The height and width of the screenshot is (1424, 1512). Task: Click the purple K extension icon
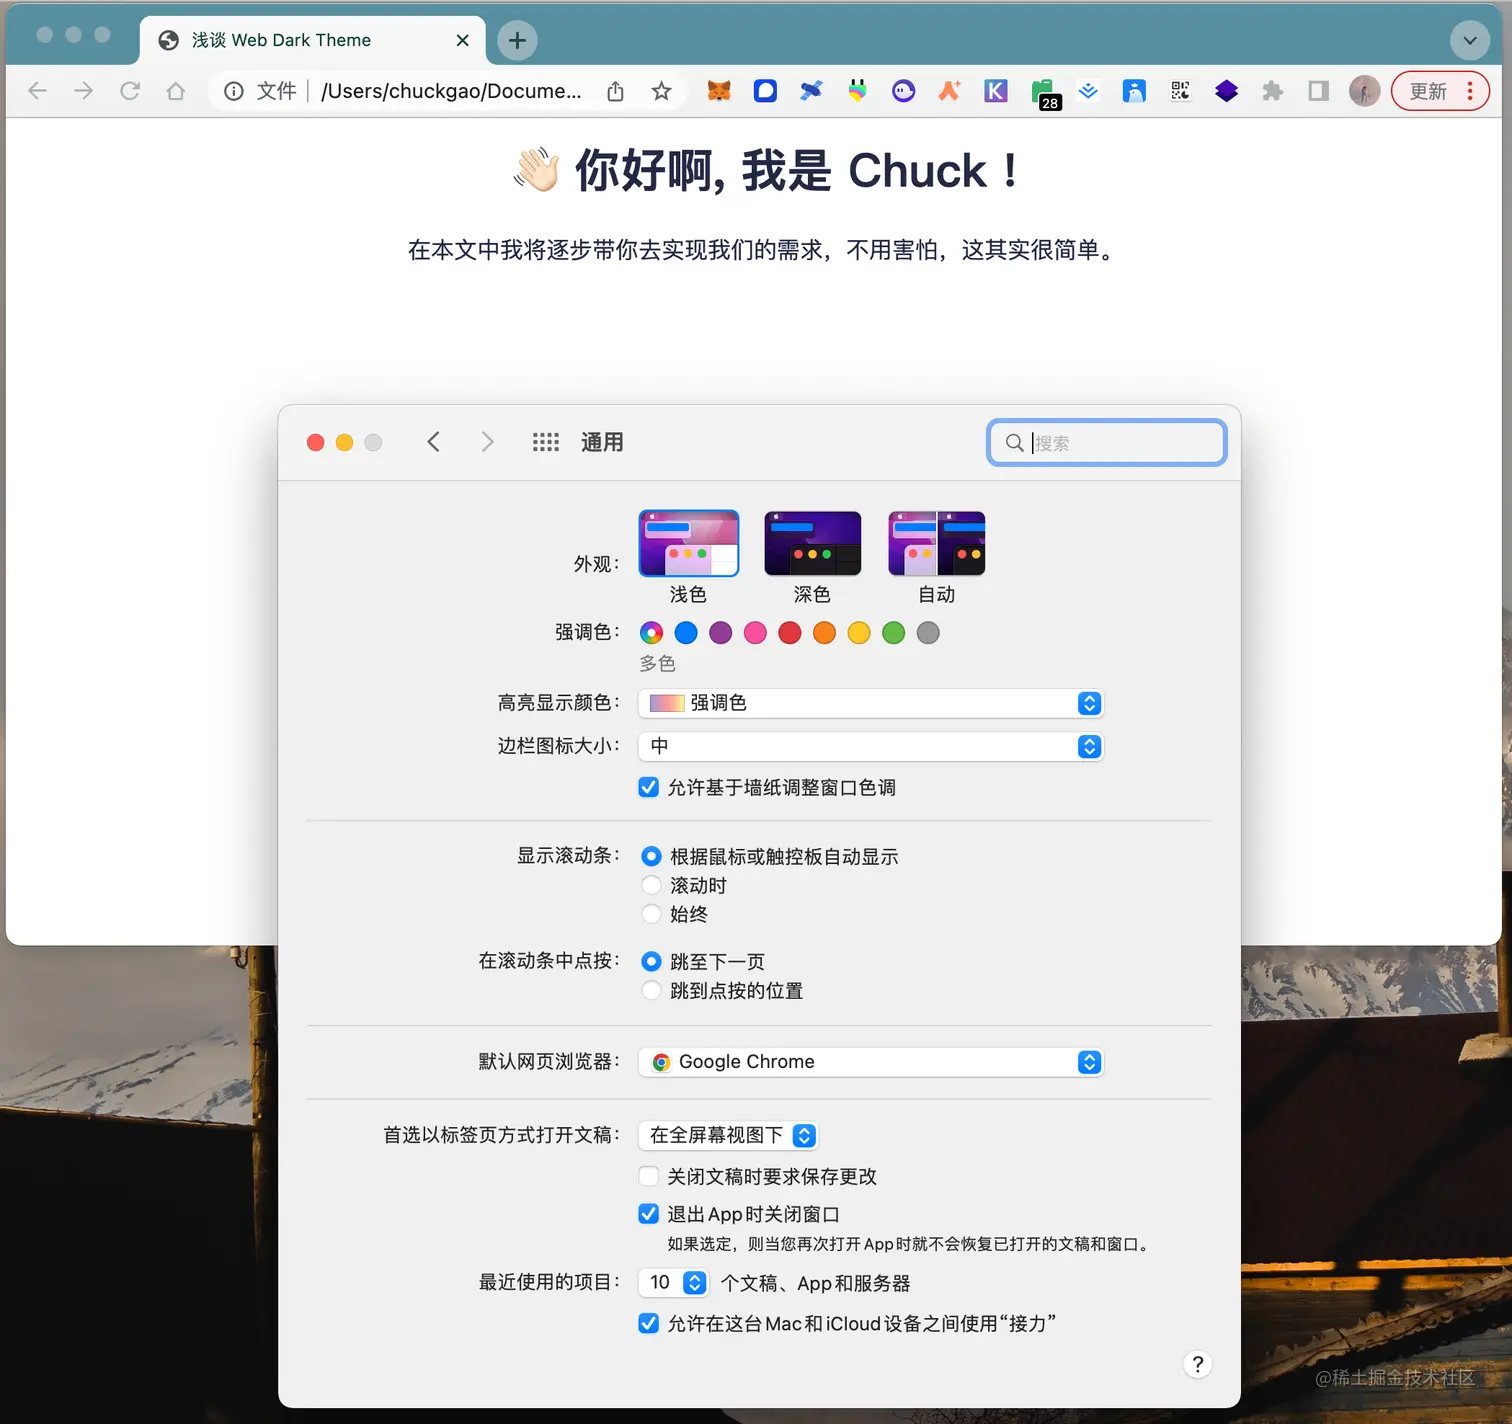995,91
